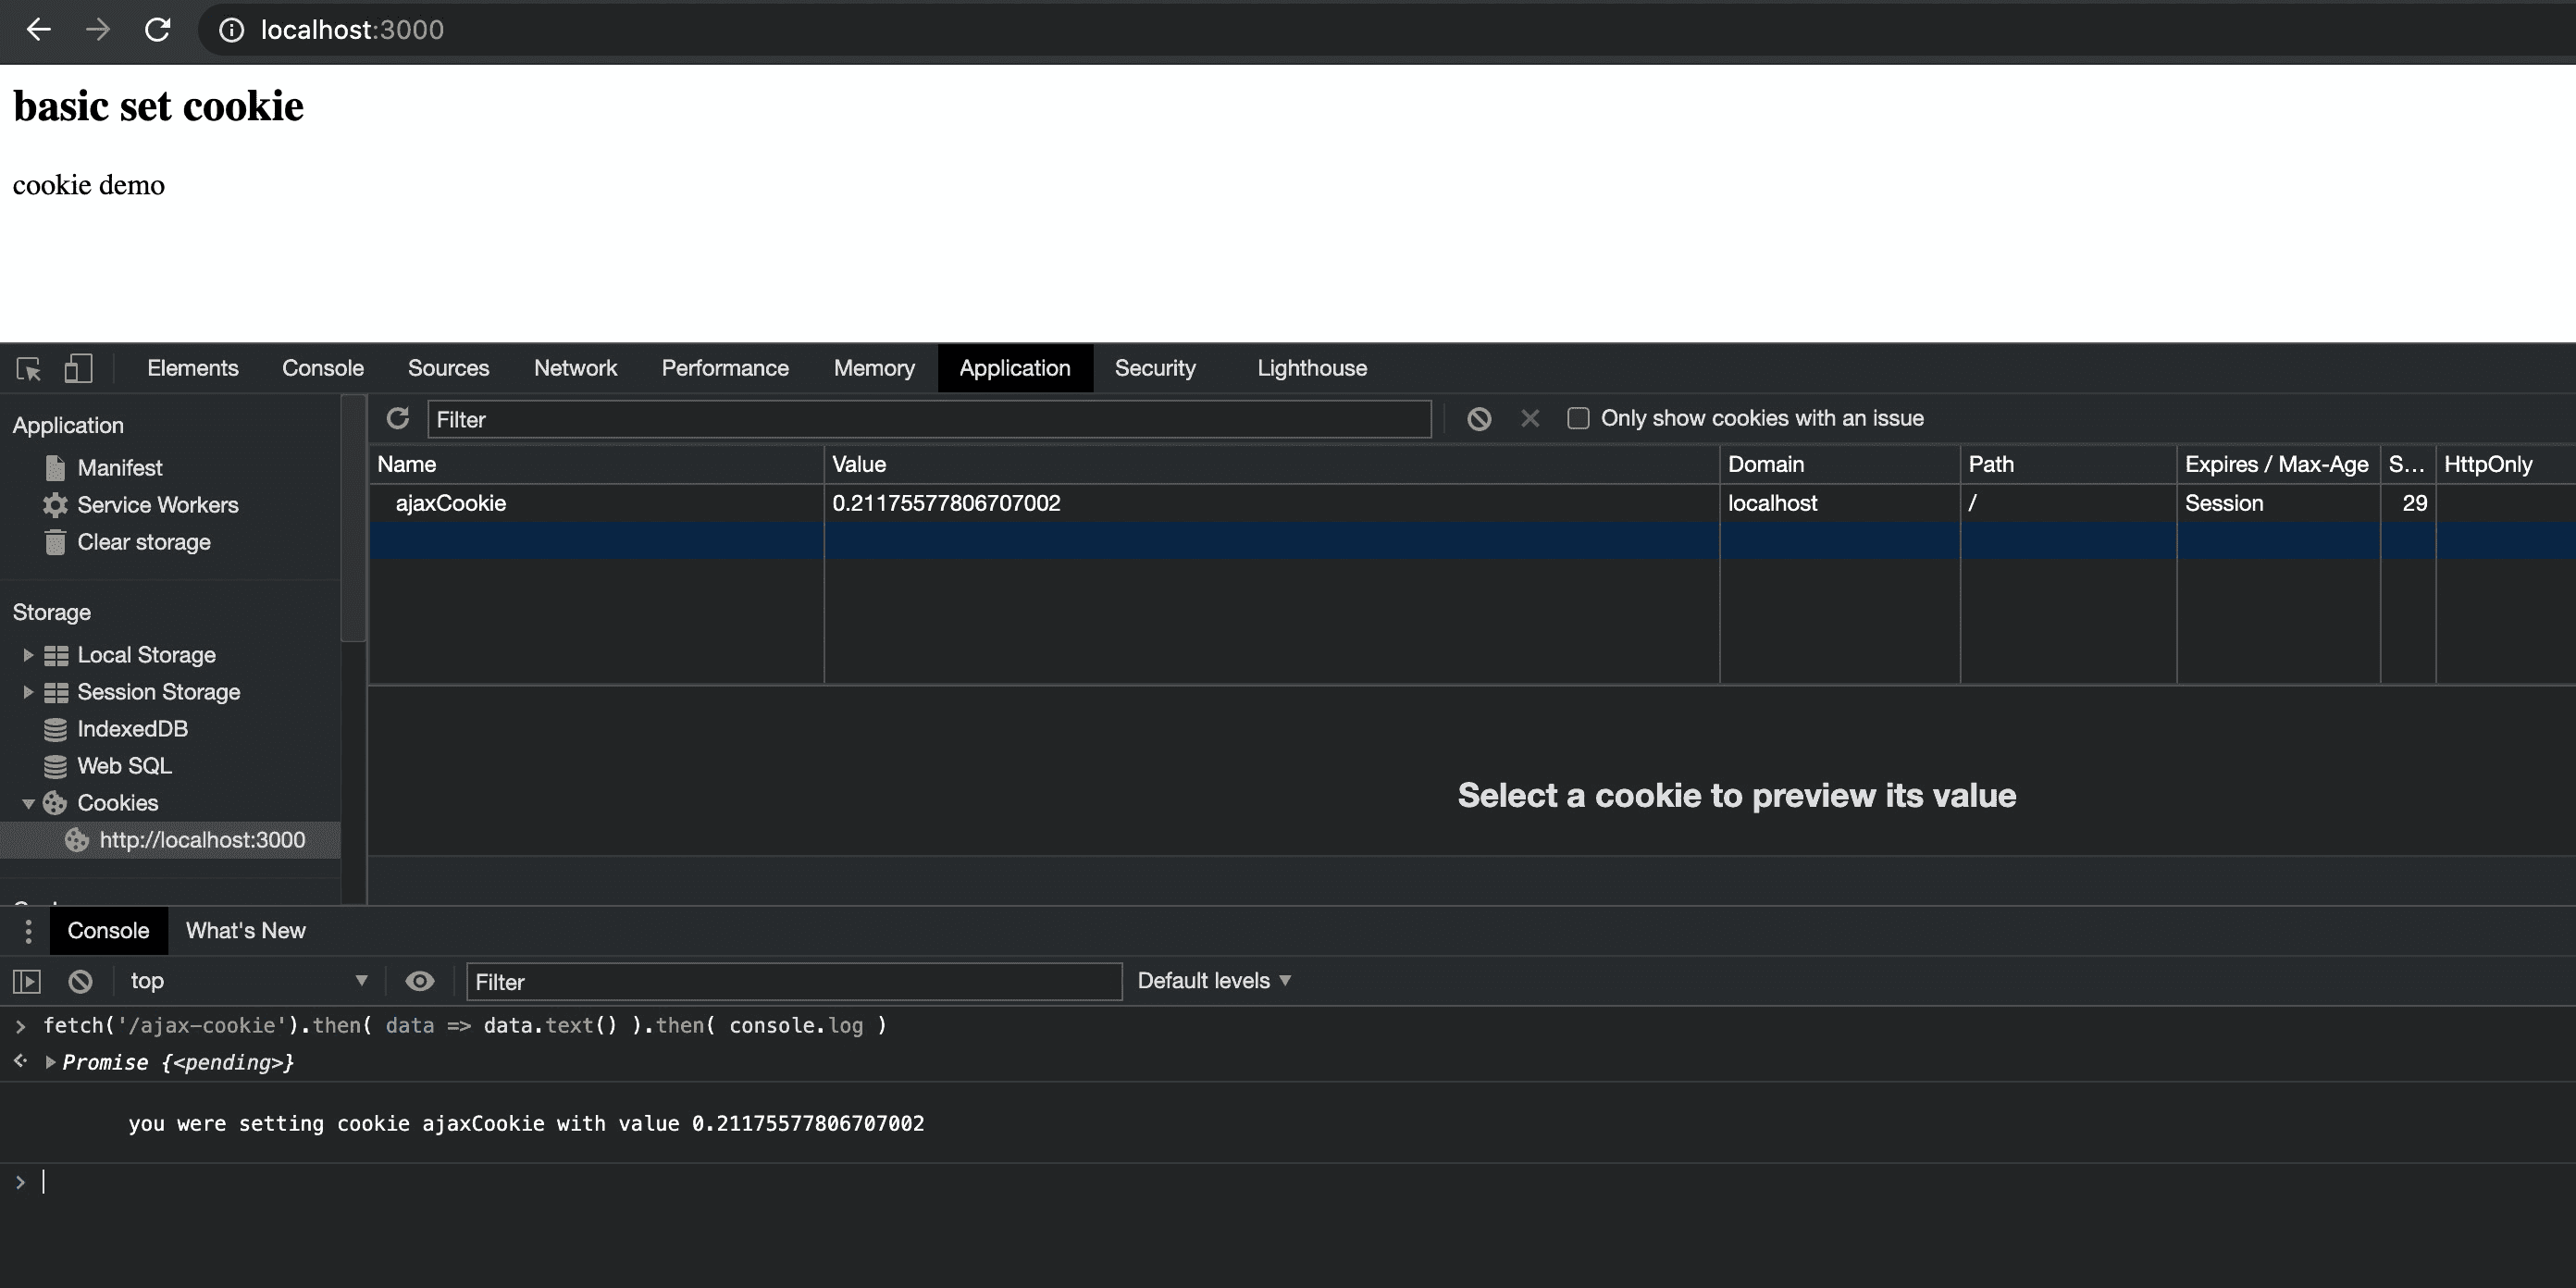Open the Default levels dropdown

click(1214, 981)
